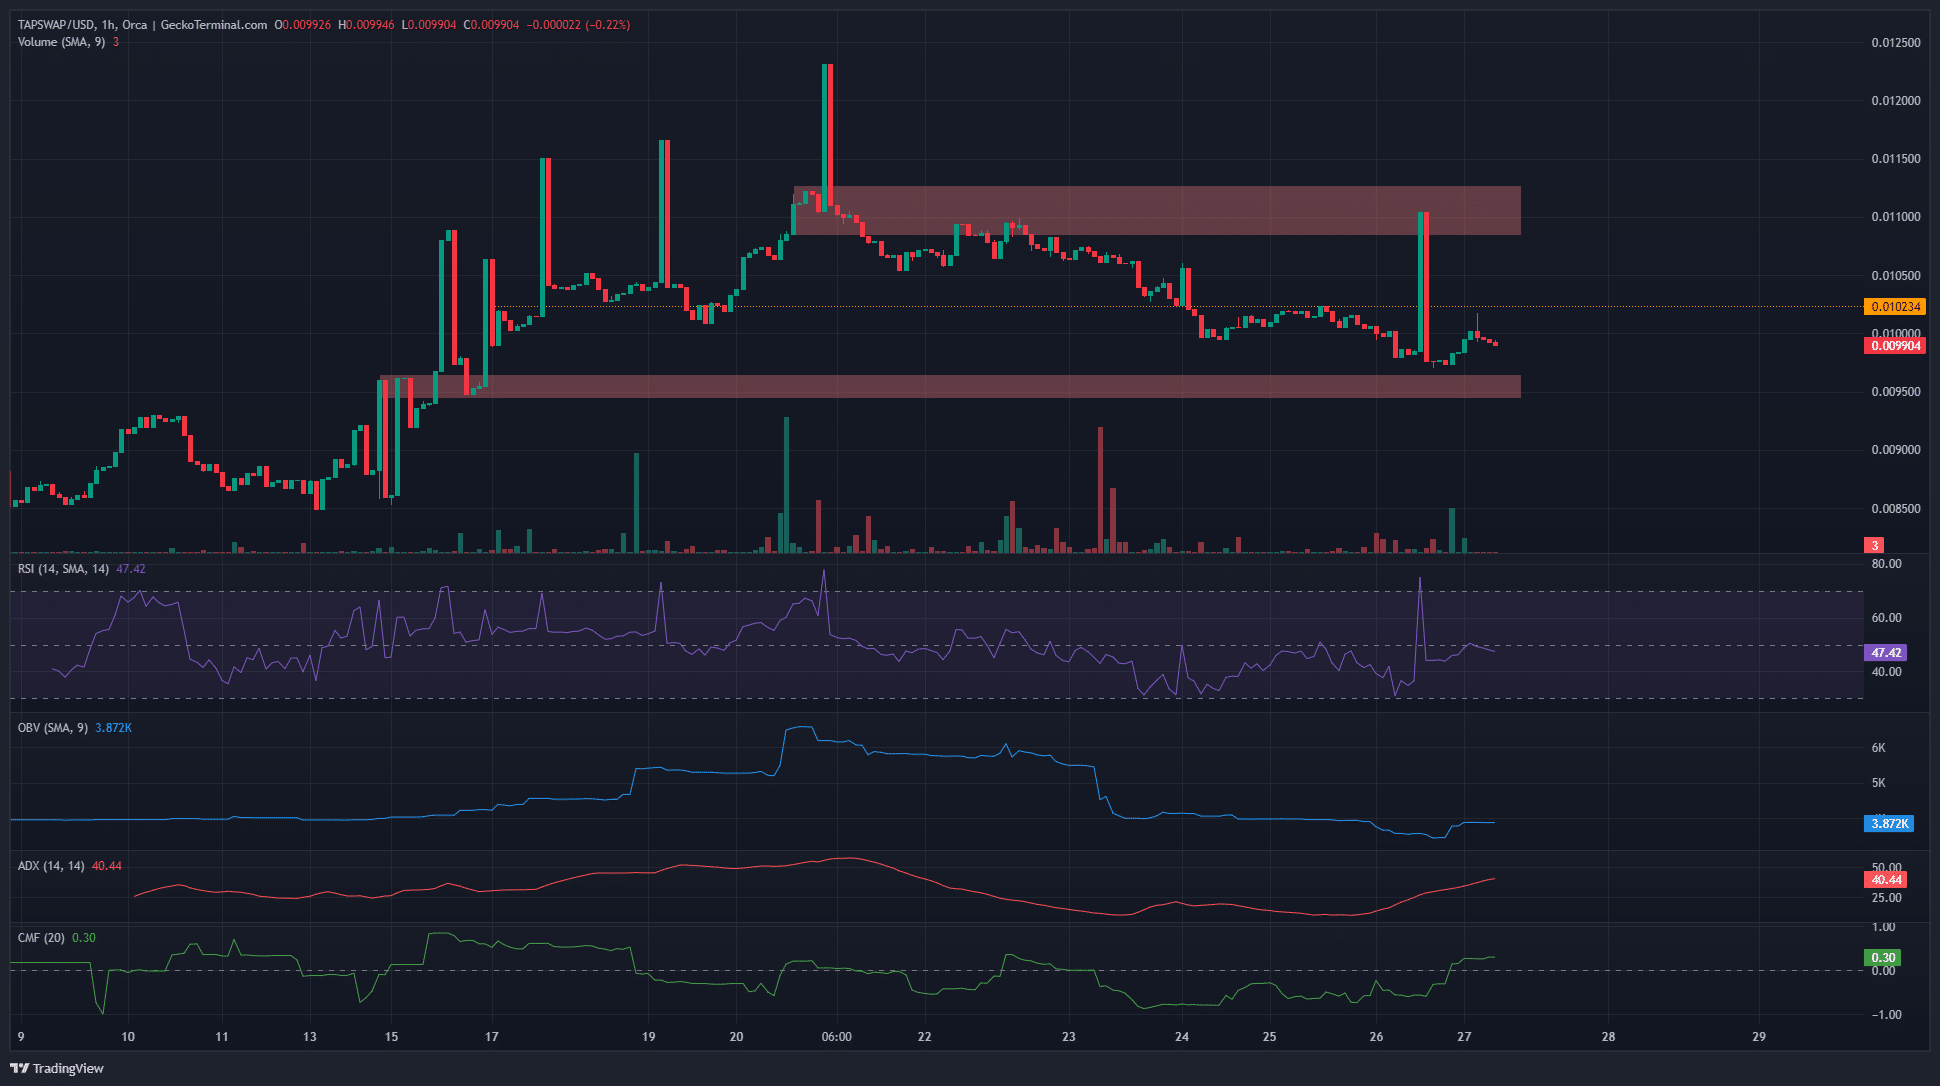1940x1086 pixels.
Task: Click the 0.011000 price axis label
Action: pos(1896,217)
